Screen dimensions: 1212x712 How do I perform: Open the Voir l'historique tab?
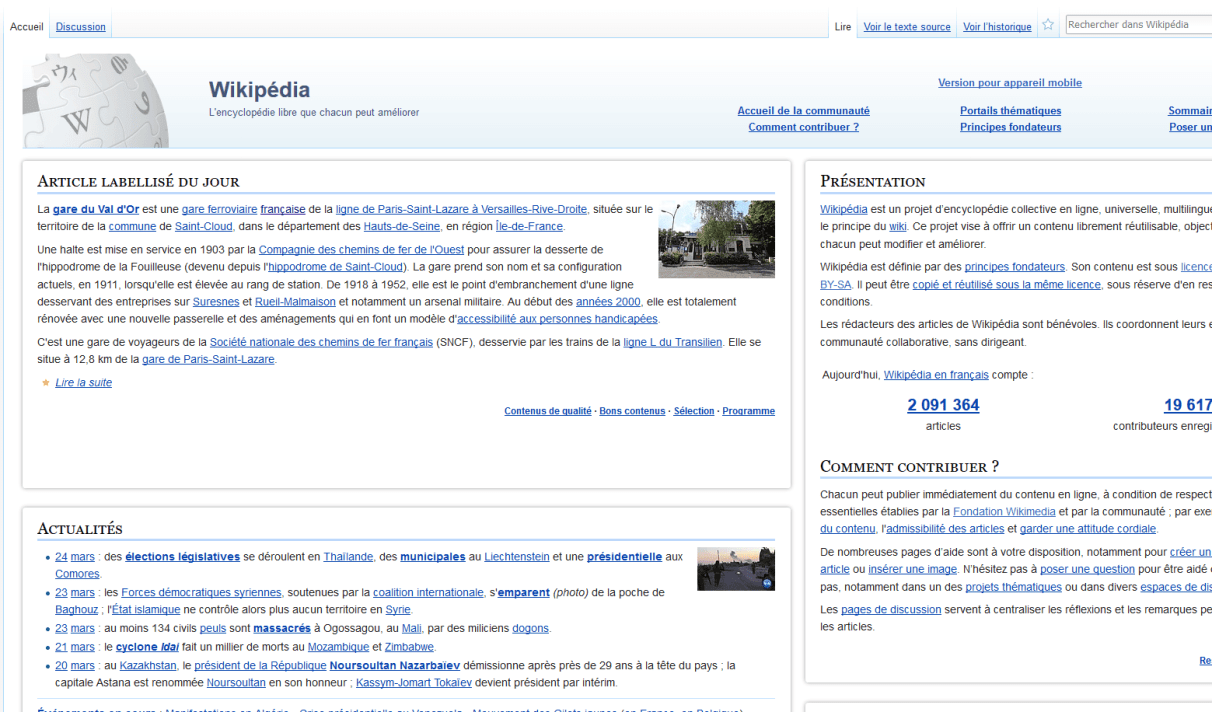[x=997, y=26]
